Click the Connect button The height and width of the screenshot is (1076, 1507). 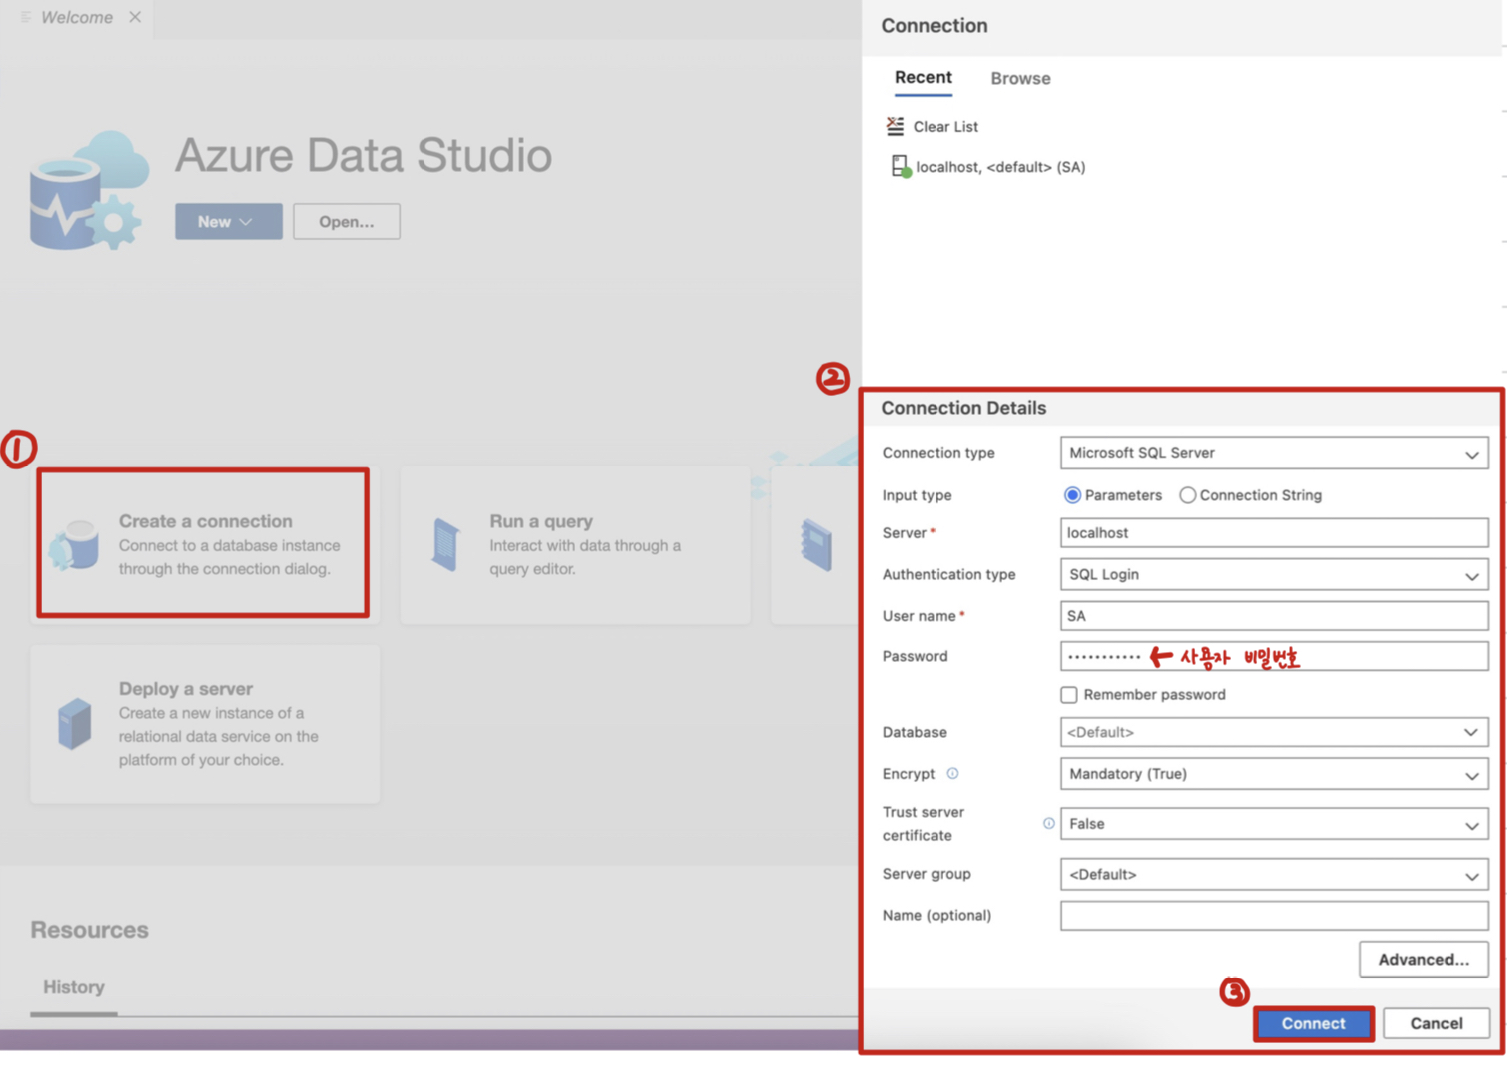coord(1313,1023)
